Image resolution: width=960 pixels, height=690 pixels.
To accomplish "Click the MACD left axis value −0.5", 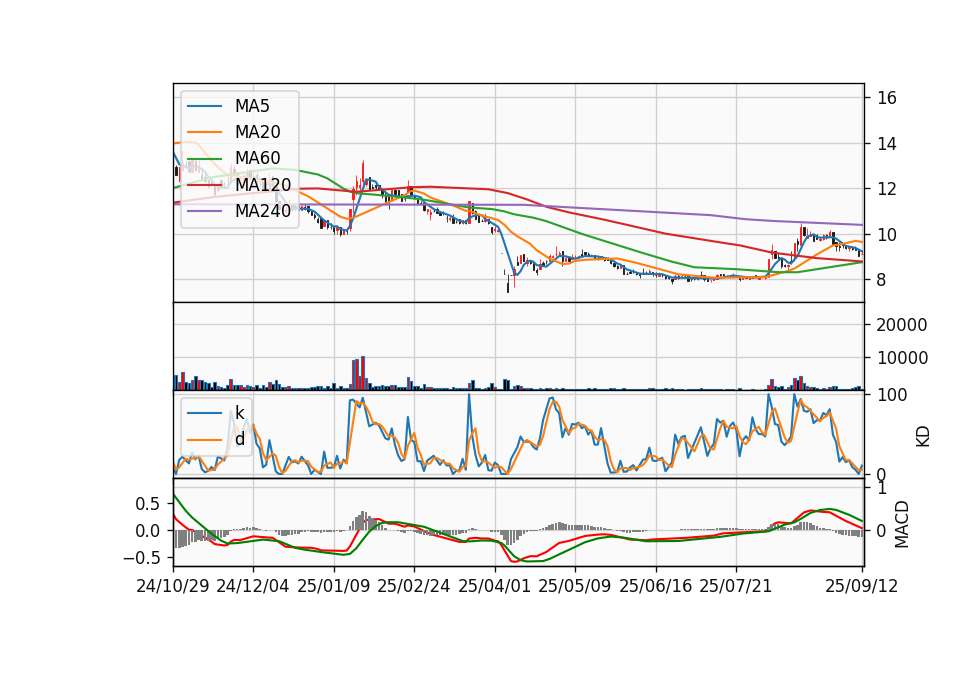I will point(141,558).
